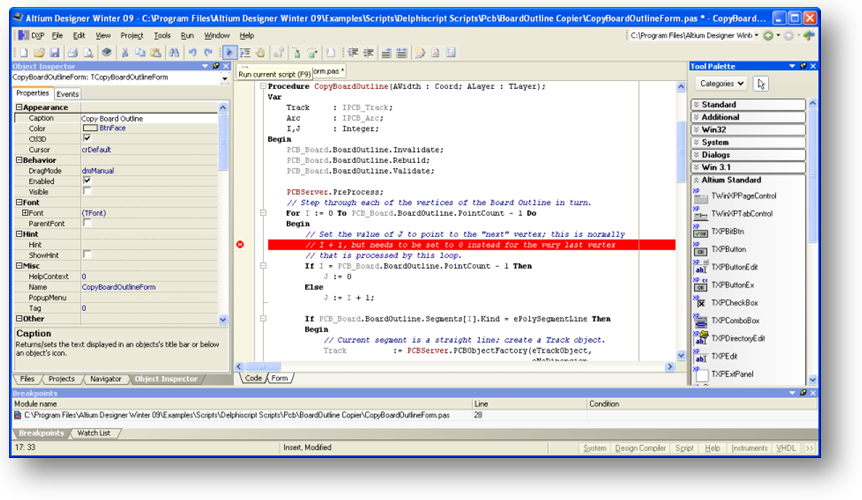Click the Print toolbar icon
862x500 pixels.
tap(73, 53)
